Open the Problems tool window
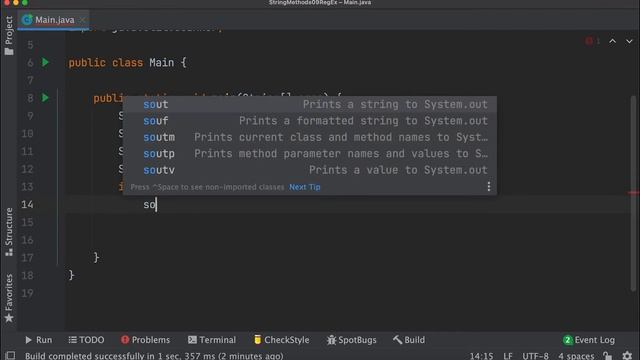The image size is (640, 360). pos(145,340)
